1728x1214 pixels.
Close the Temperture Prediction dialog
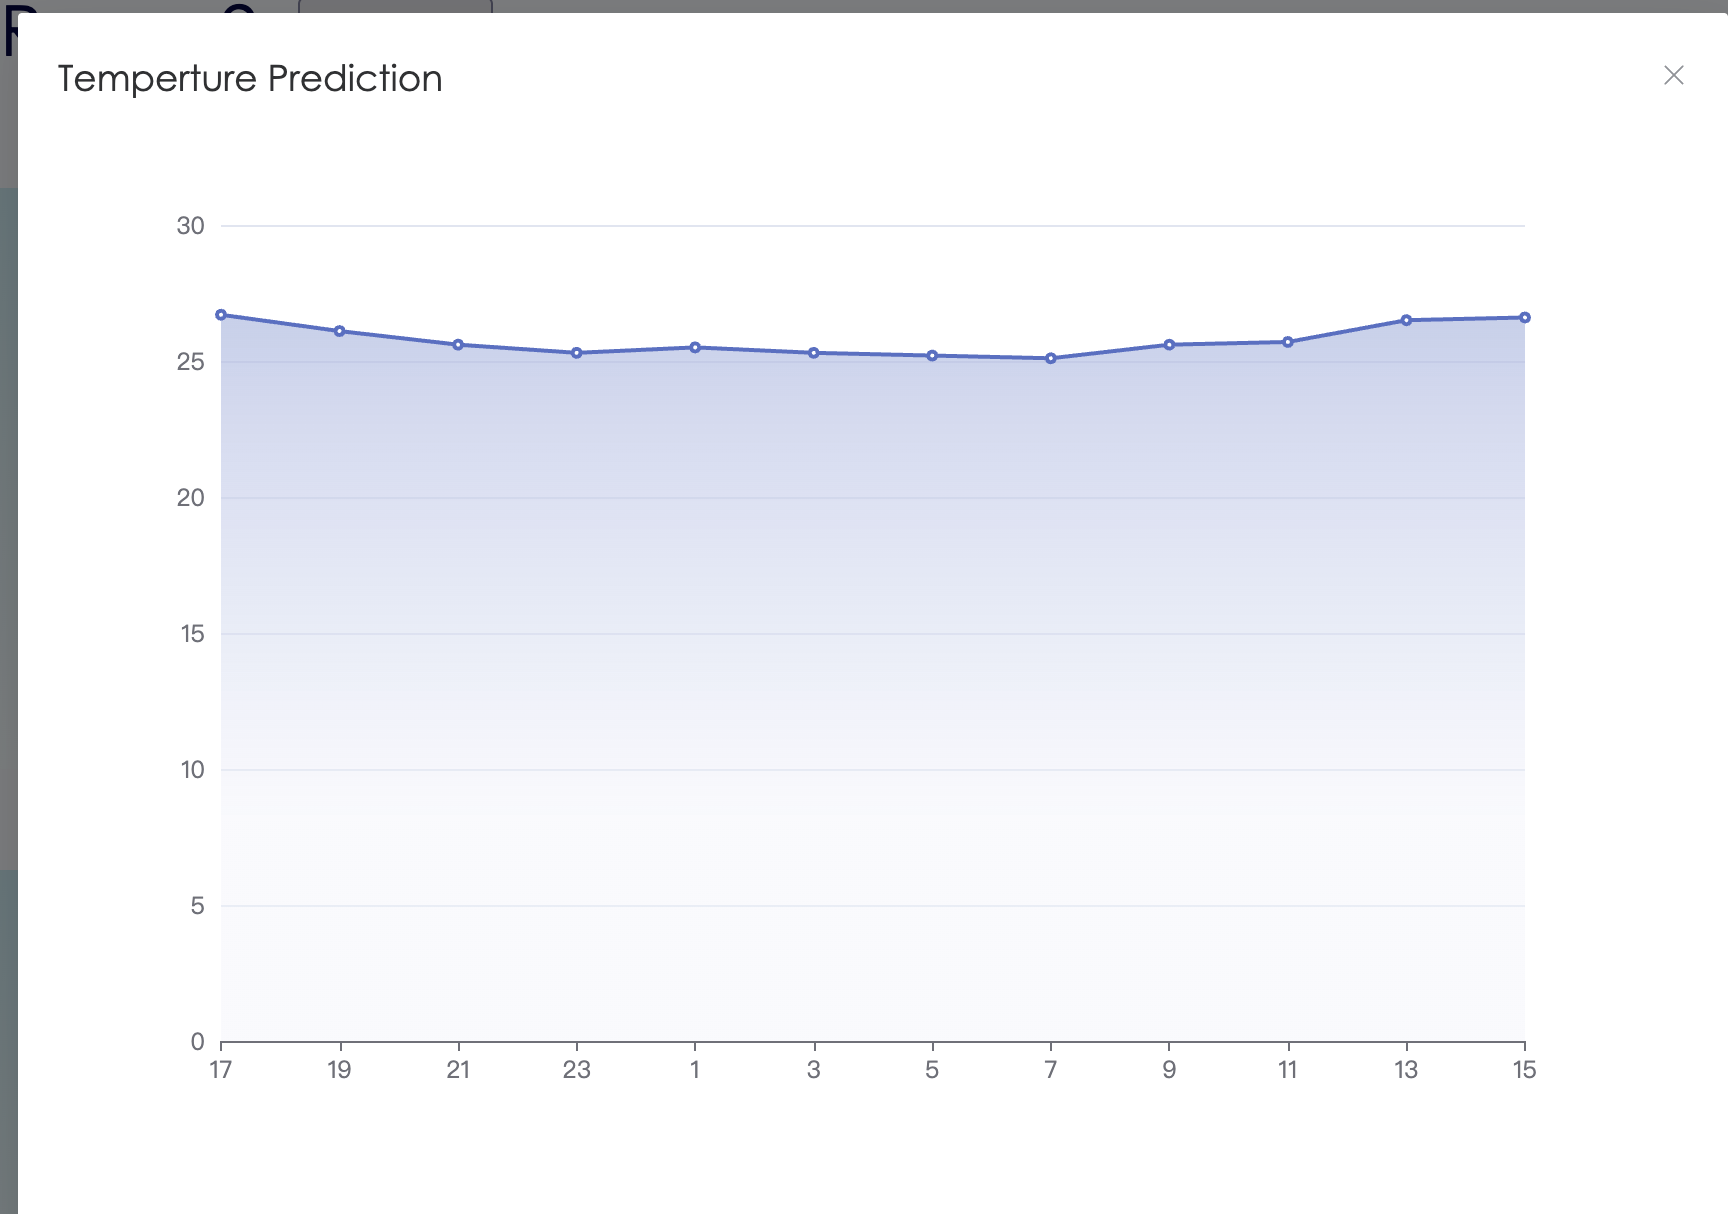pos(1673,75)
